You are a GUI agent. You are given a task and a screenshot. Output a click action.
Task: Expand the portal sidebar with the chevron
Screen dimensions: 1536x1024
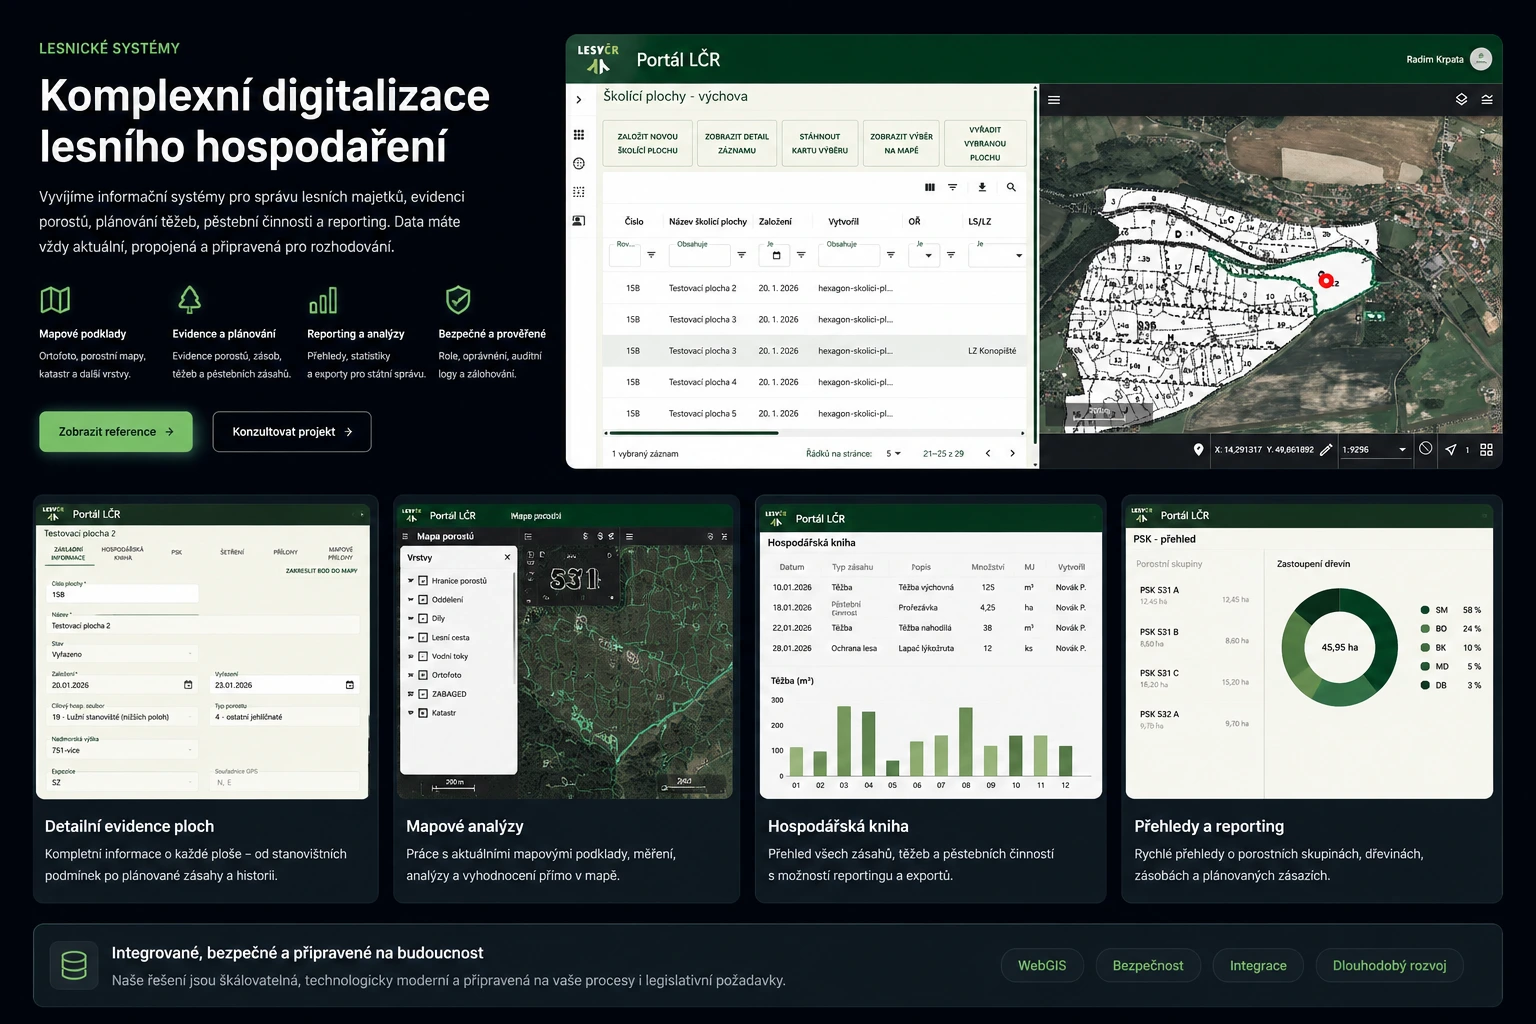coord(579,99)
